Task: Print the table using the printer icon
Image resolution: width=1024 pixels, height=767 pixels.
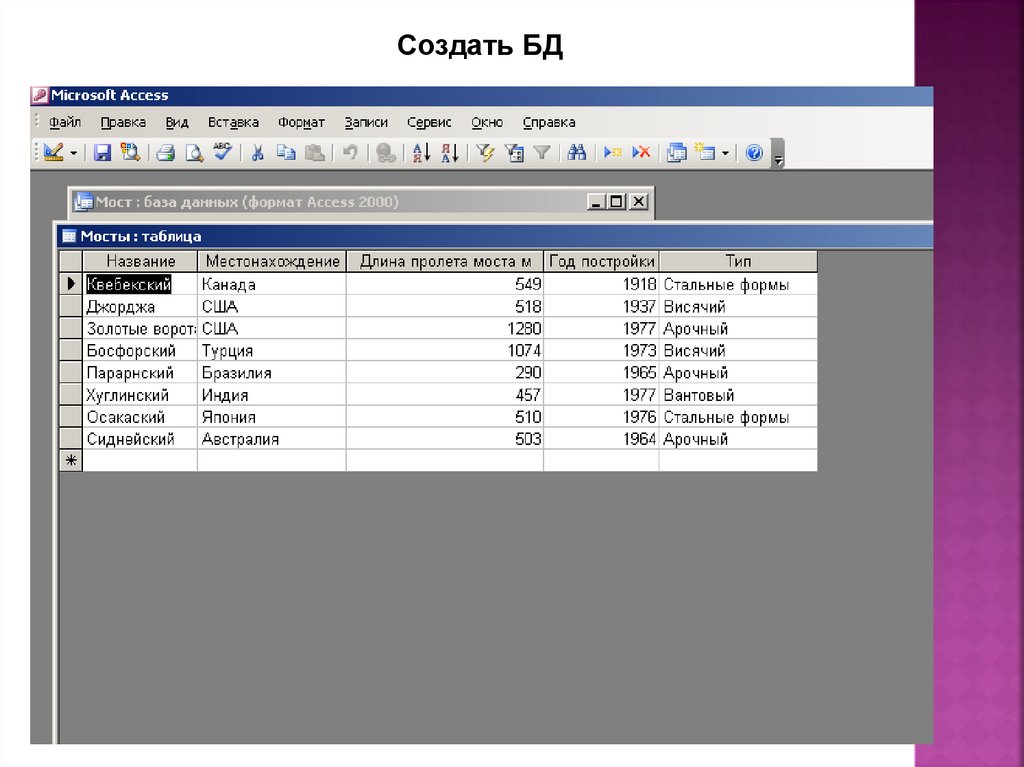Action: tap(165, 153)
